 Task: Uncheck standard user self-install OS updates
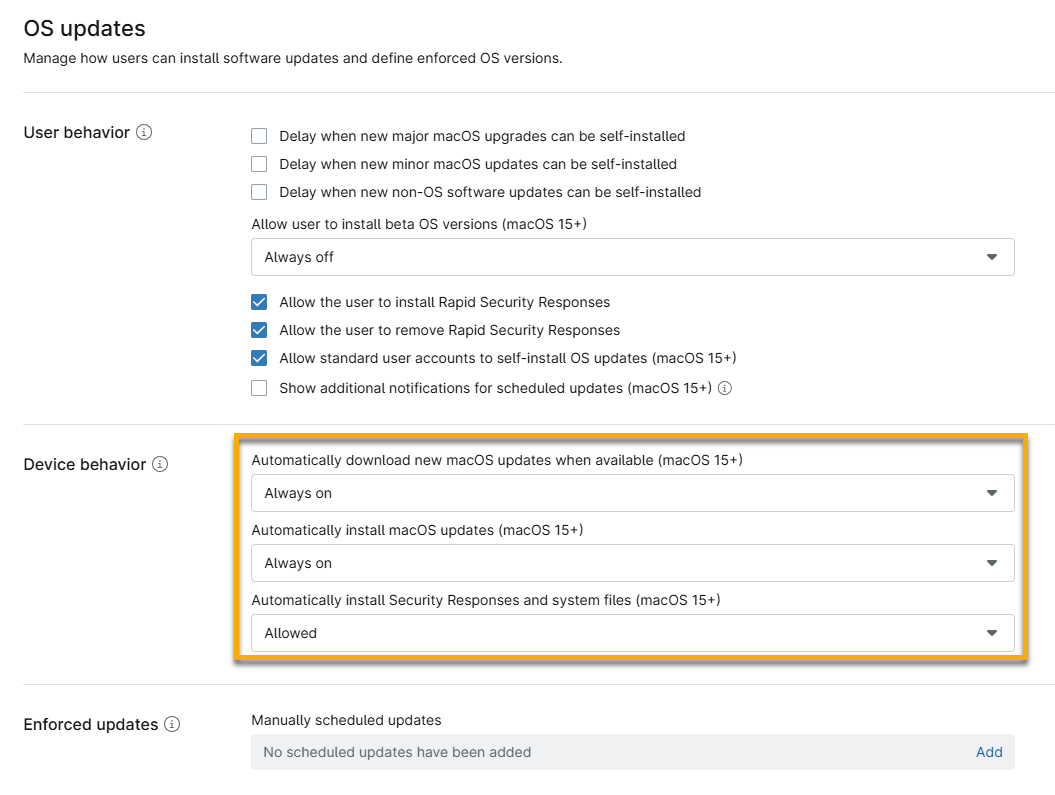(x=259, y=358)
